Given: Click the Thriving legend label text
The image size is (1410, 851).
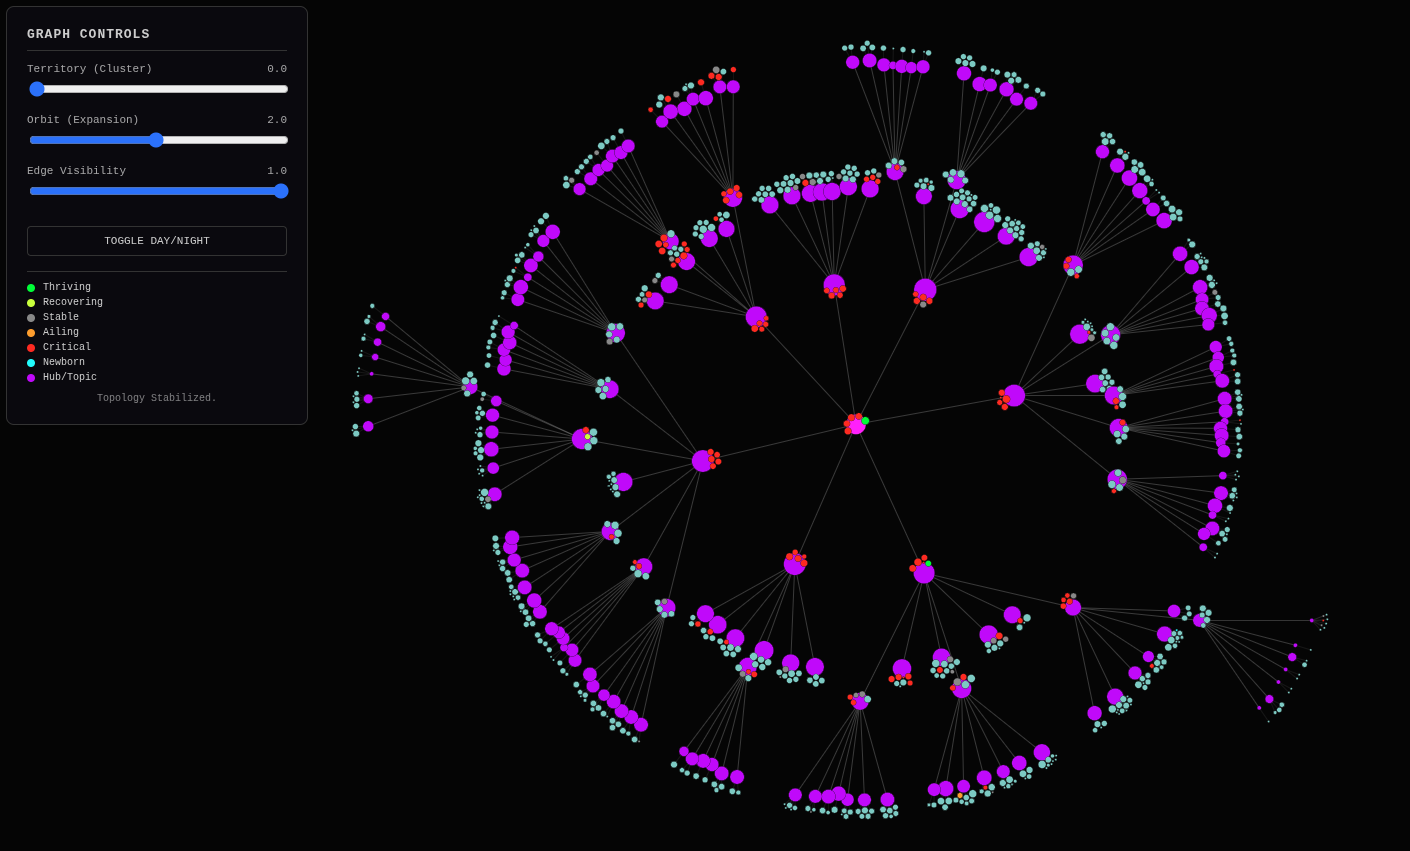Looking at the screenshot, I should pos(67,288).
